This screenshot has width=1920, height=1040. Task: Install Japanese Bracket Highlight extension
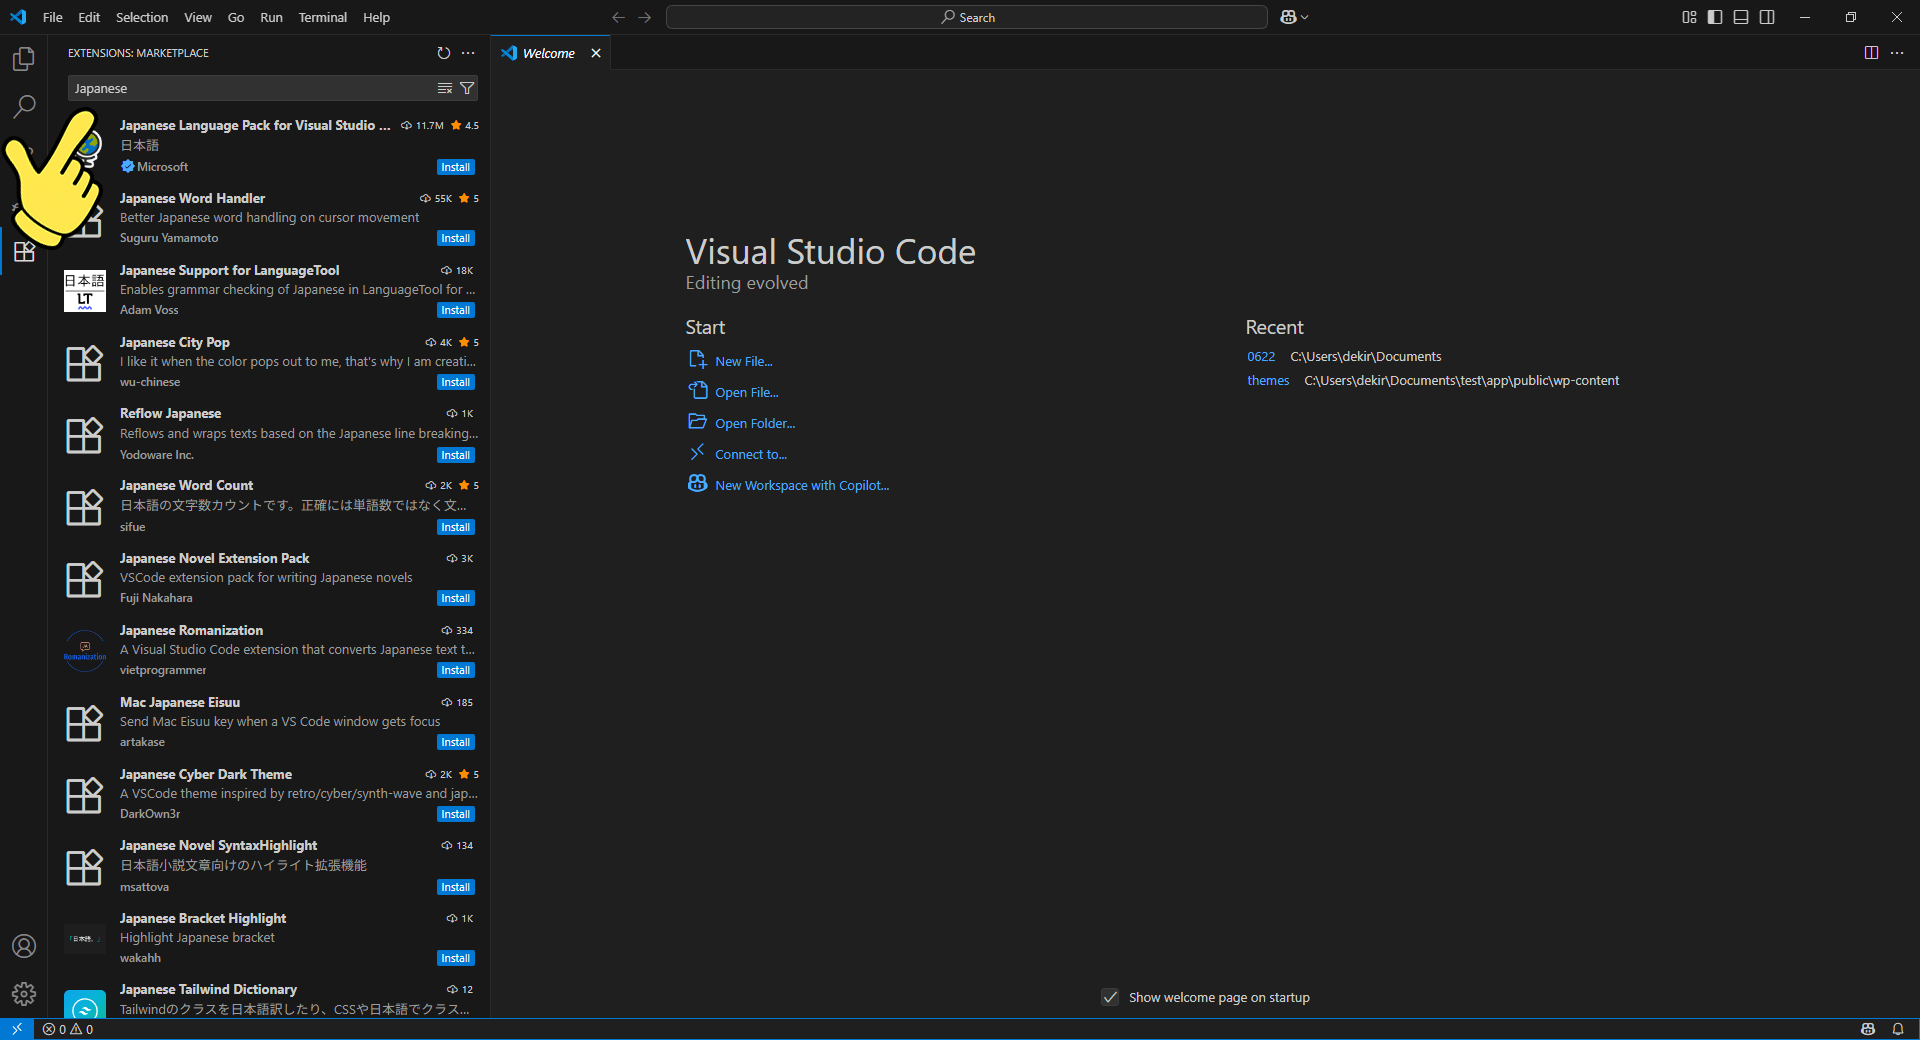(x=456, y=958)
